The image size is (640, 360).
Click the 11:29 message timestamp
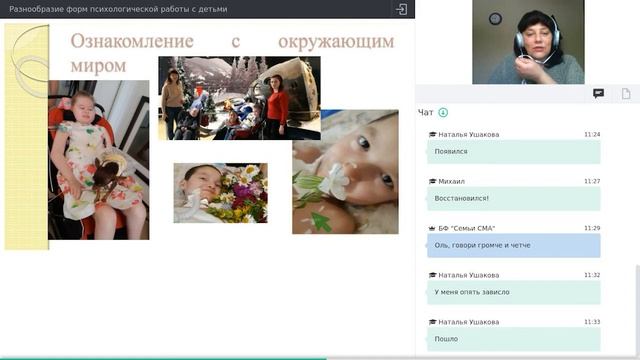(592, 228)
